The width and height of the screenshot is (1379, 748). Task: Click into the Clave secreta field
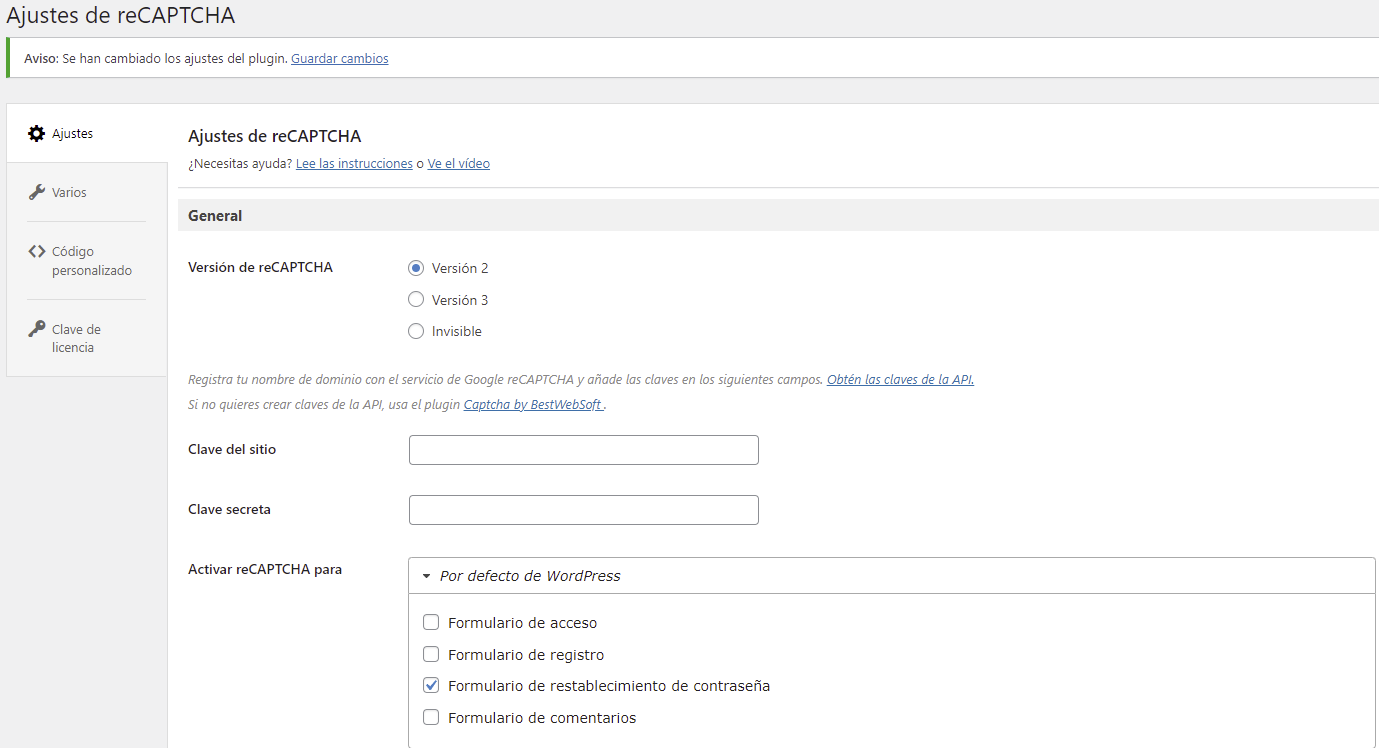coord(584,510)
